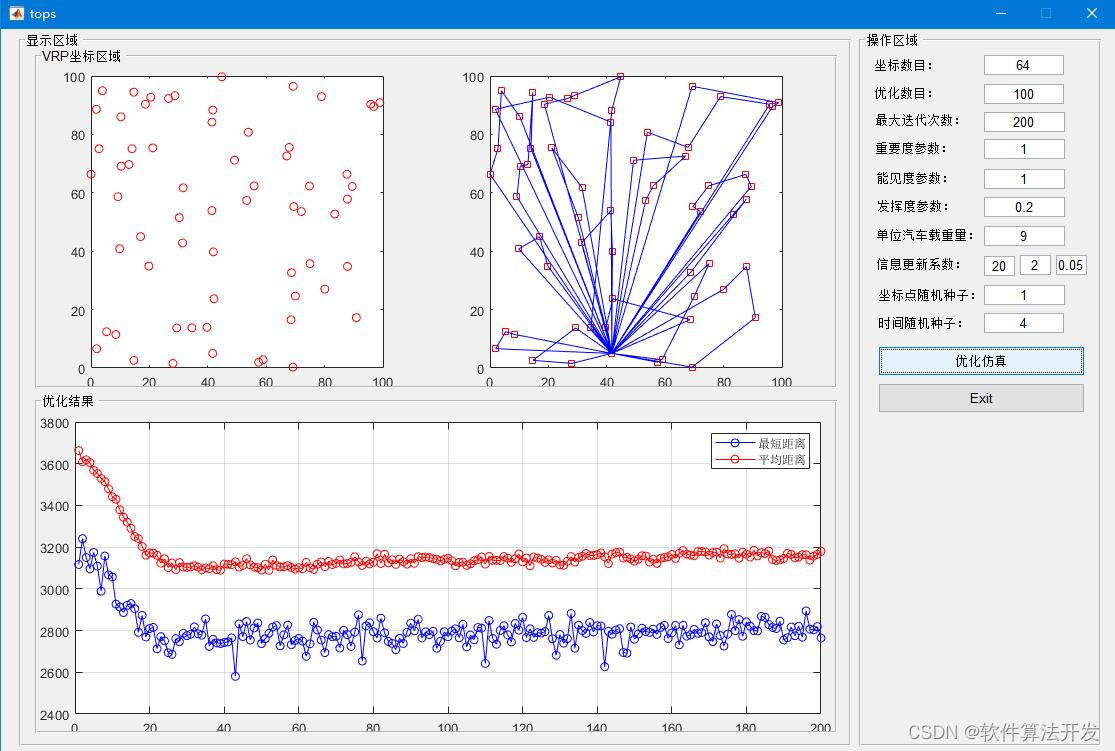The image size is (1115, 751).
Task: Click the 优化仿真 button
Action: tap(980, 361)
